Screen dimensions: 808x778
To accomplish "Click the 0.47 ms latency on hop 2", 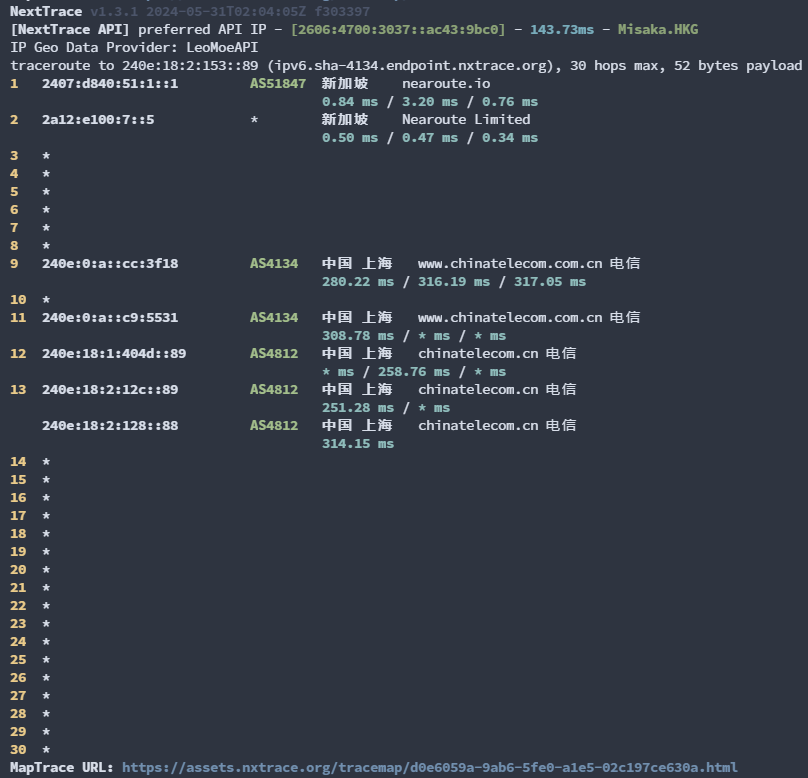I will [430, 138].
